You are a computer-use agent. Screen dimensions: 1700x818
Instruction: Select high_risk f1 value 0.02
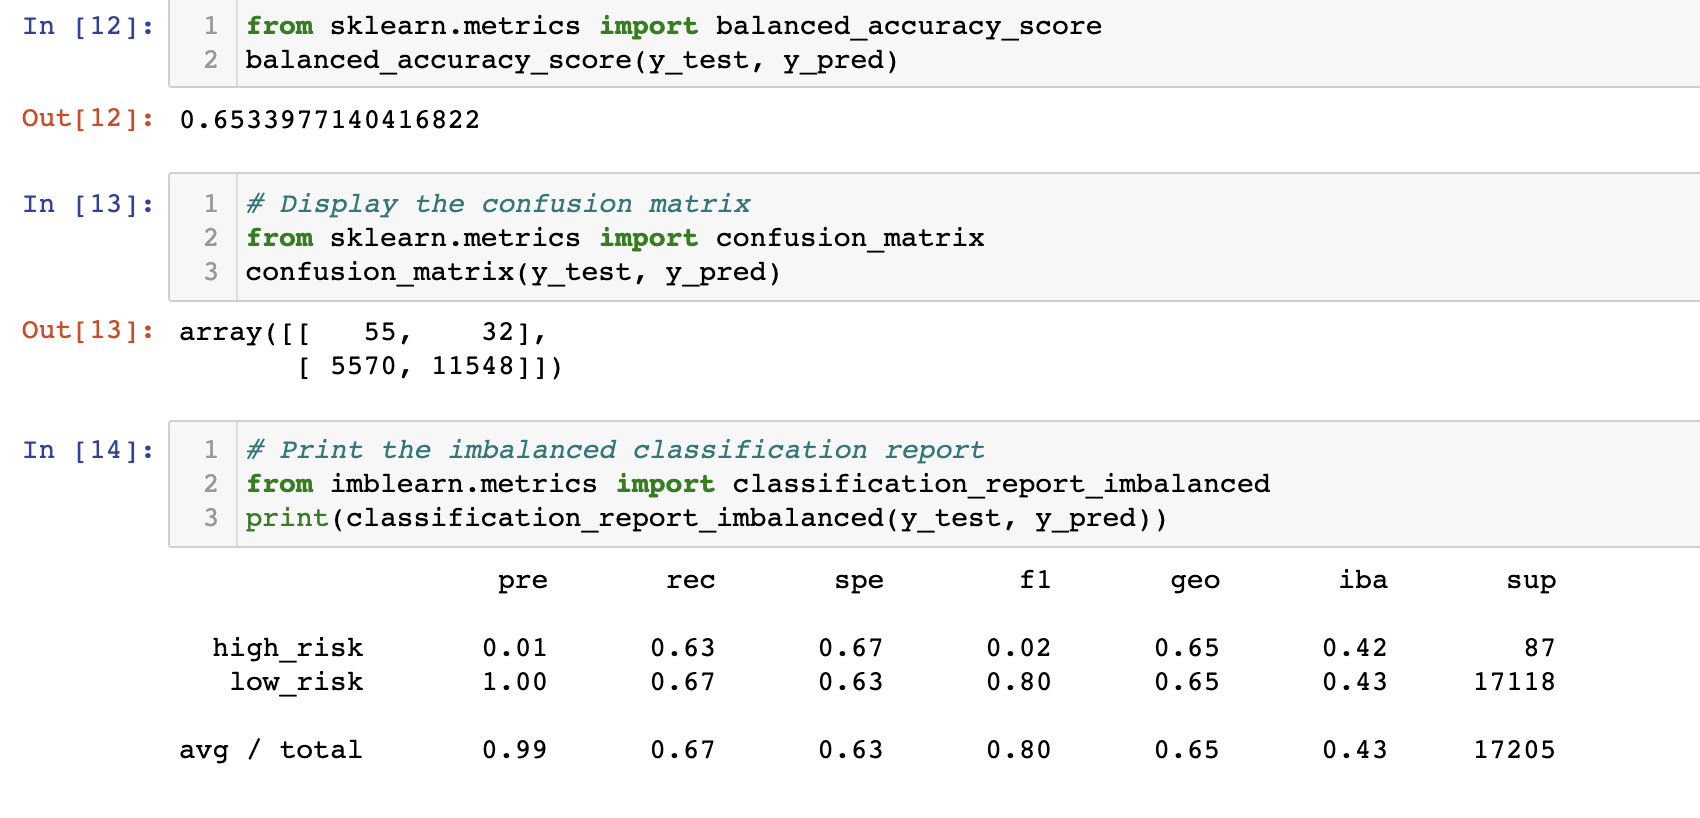[x=1019, y=648]
